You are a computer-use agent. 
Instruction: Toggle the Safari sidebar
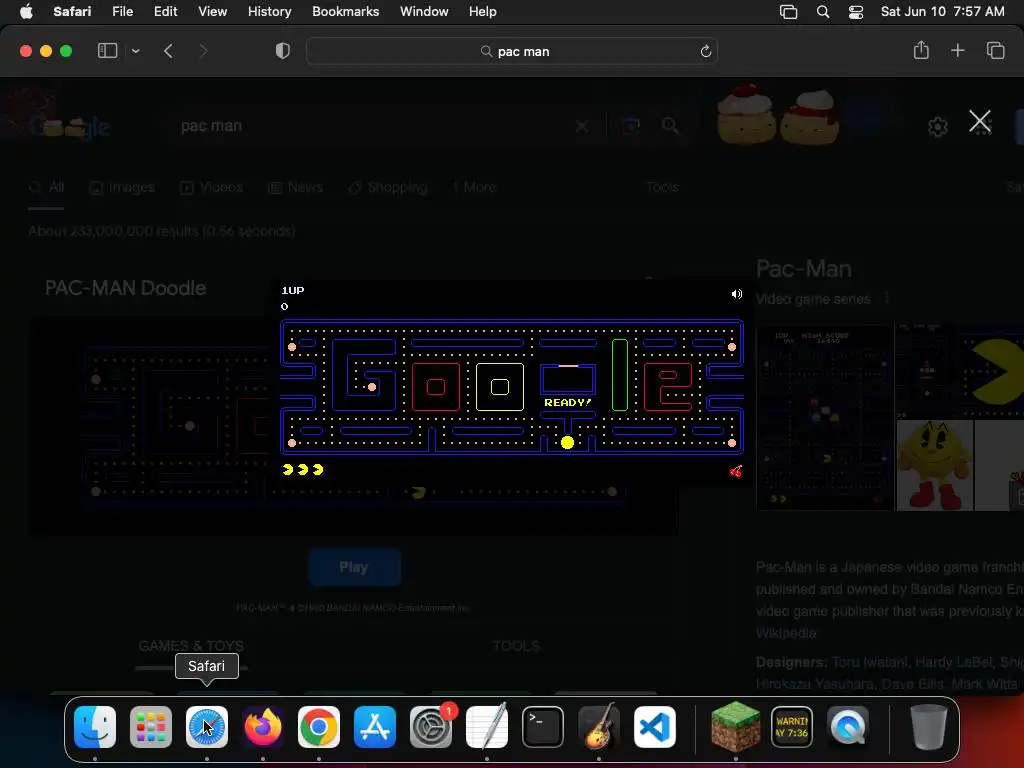(x=107, y=51)
